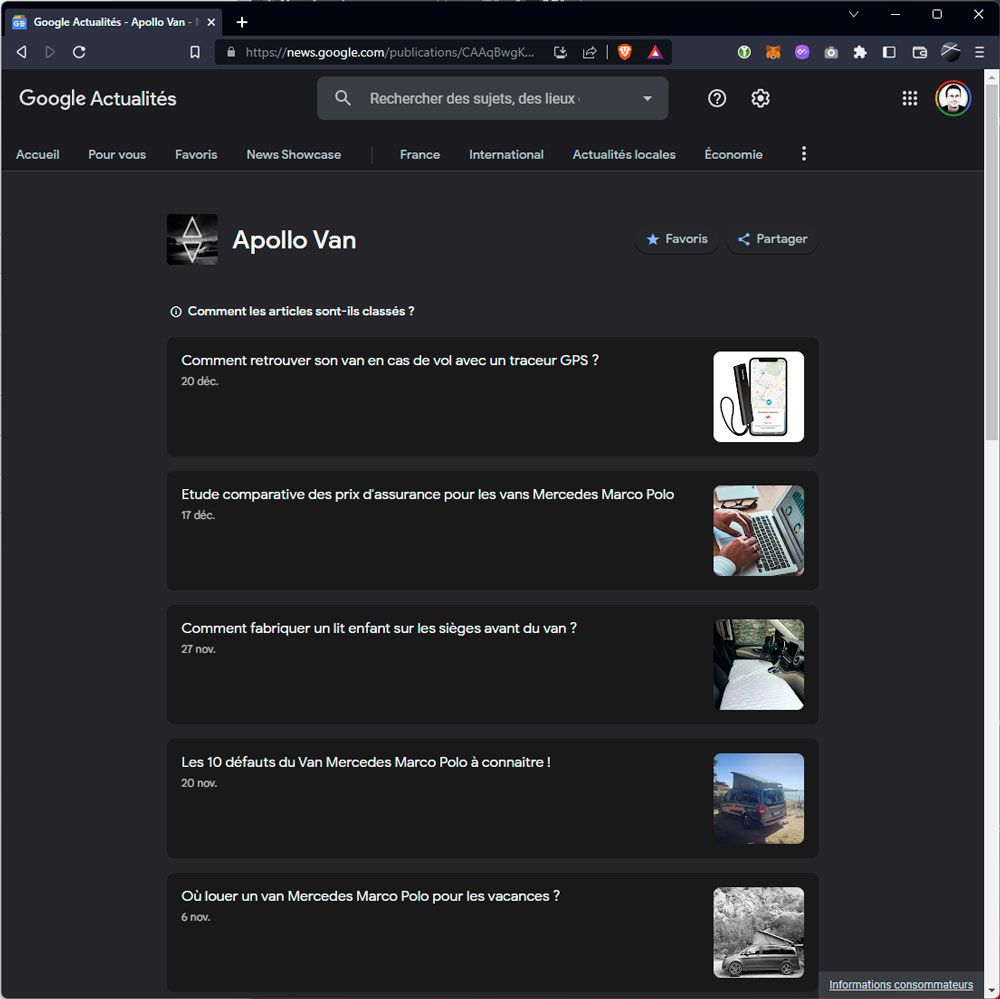
Task: Click the green circular extension icon
Action: [x=744, y=52]
